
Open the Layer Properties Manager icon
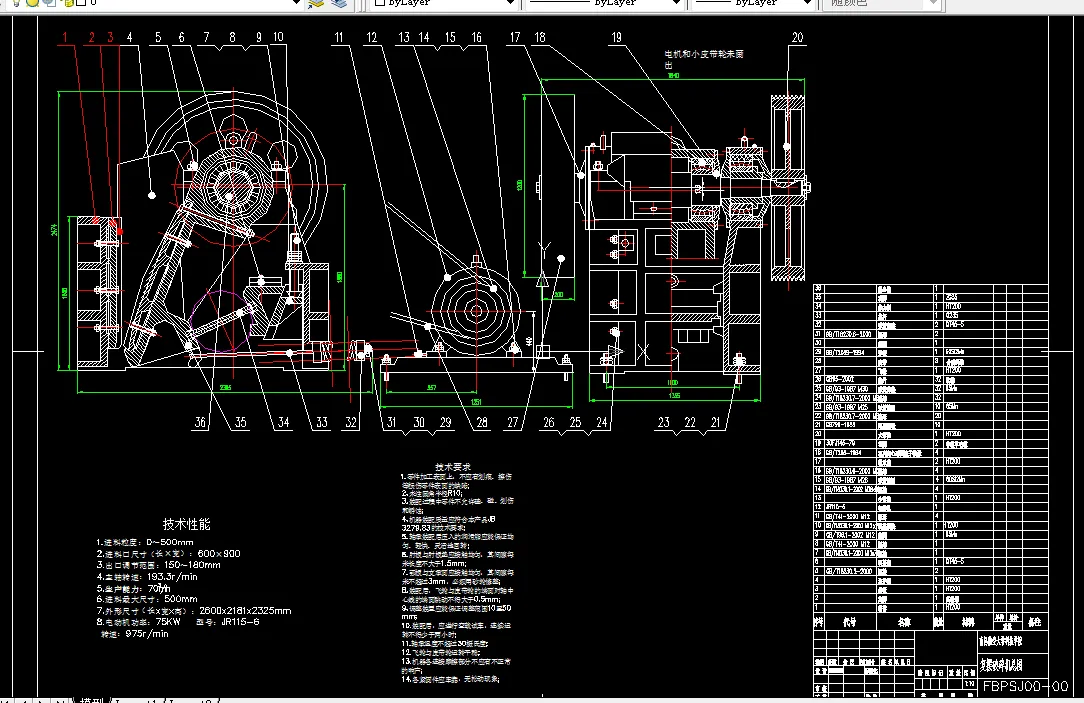[x=316, y=3]
